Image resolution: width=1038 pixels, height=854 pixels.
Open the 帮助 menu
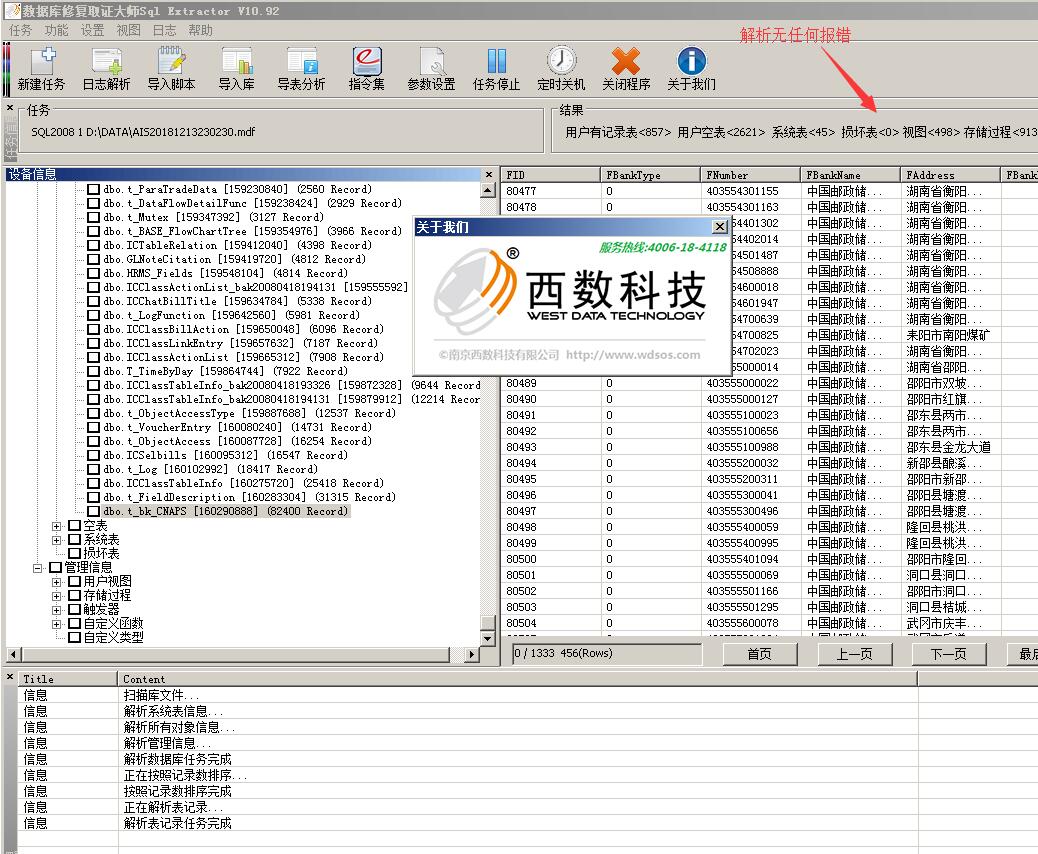tap(201, 30)
